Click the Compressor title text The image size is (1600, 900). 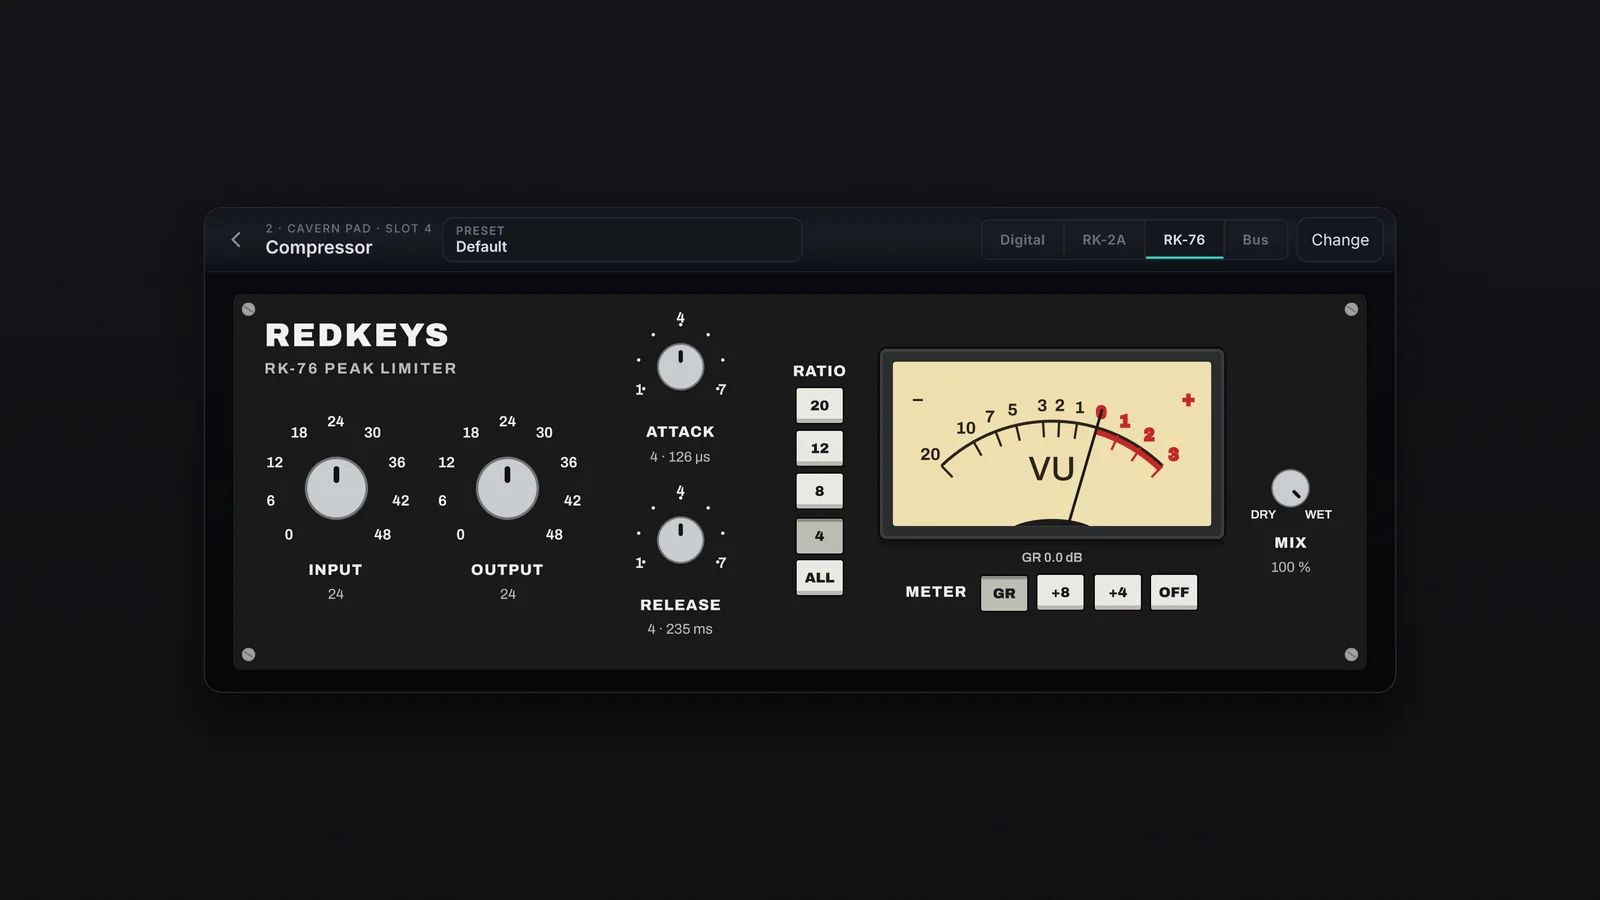pos(319,248)
